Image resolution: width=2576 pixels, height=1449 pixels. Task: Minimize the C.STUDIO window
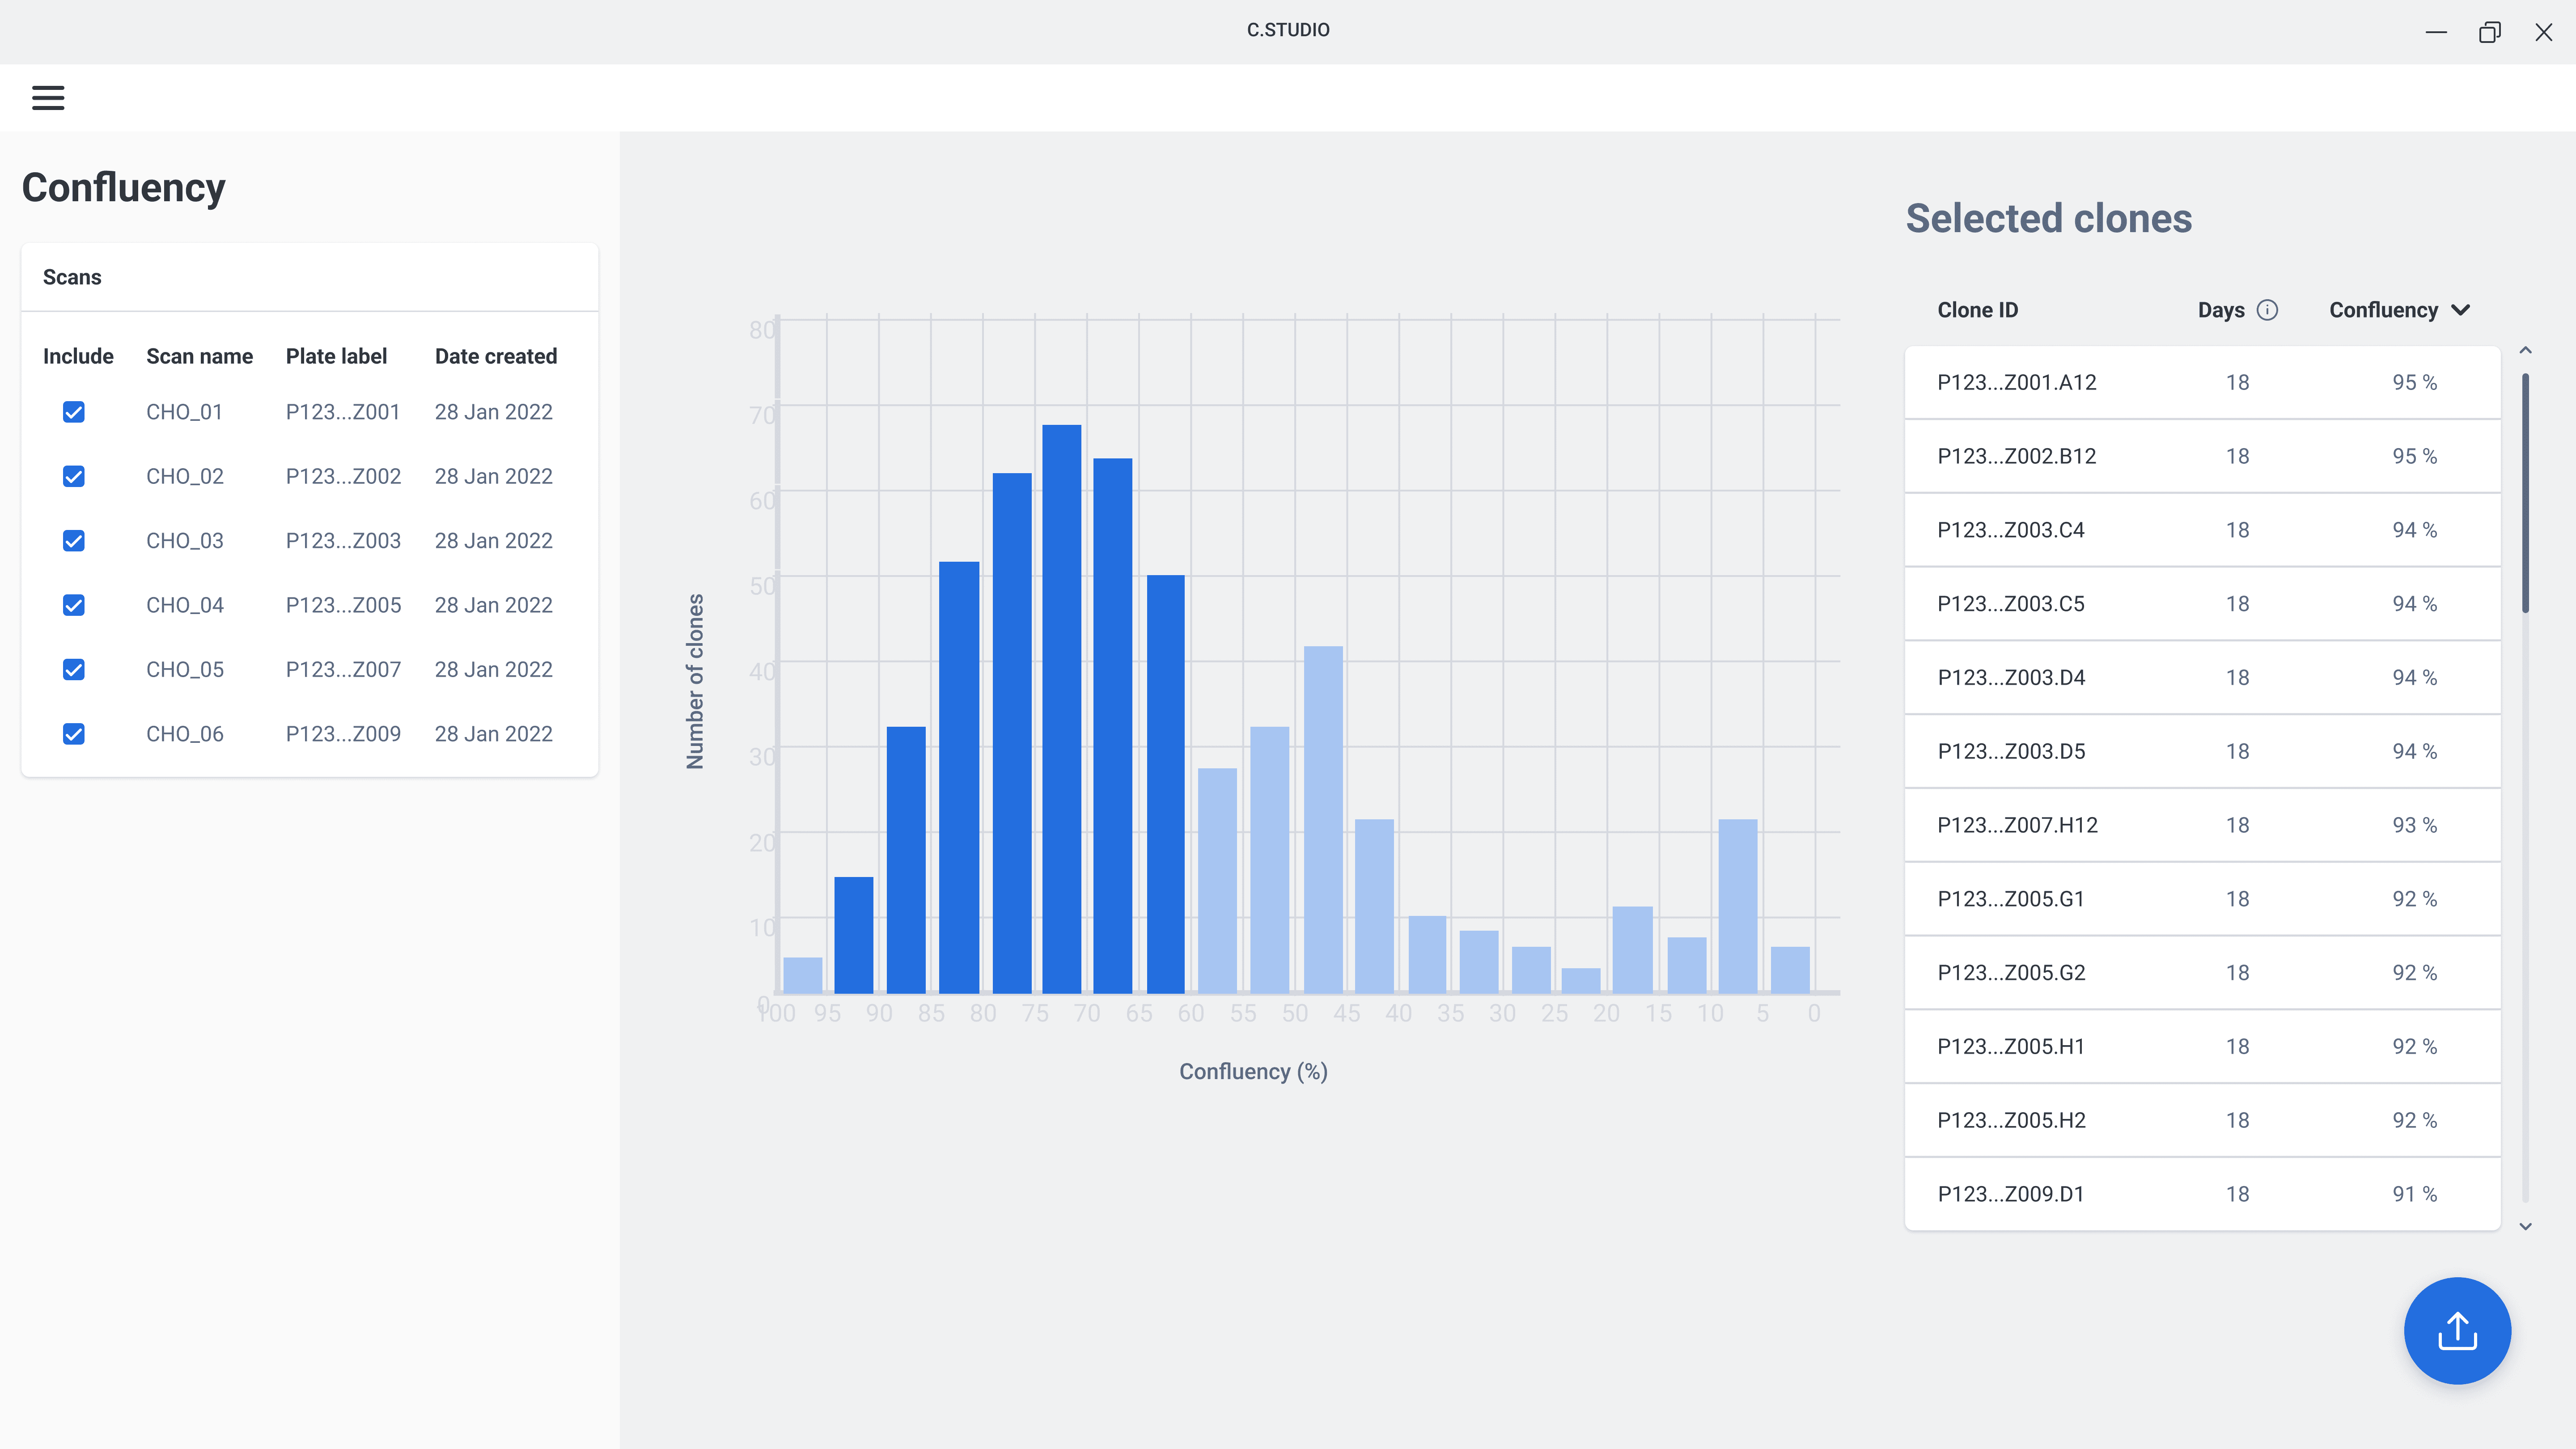(x=2436, y=32)
